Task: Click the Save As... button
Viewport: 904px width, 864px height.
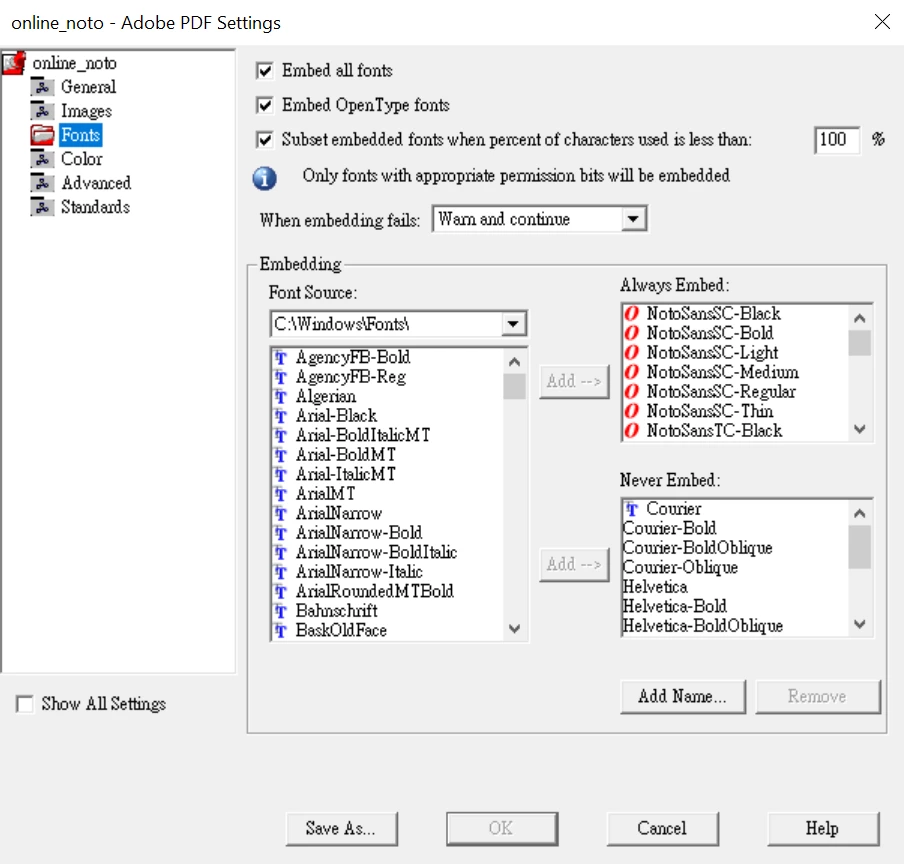Action: (x=341, y=829)
